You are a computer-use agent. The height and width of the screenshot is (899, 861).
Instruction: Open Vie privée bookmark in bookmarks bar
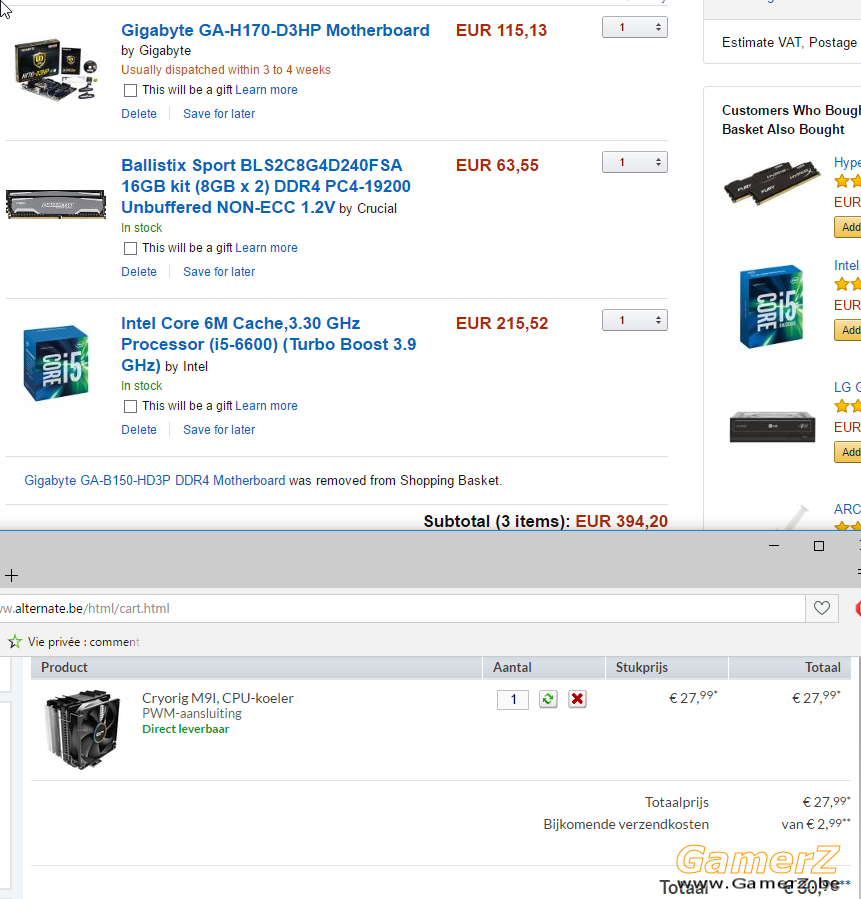point(83,642)
